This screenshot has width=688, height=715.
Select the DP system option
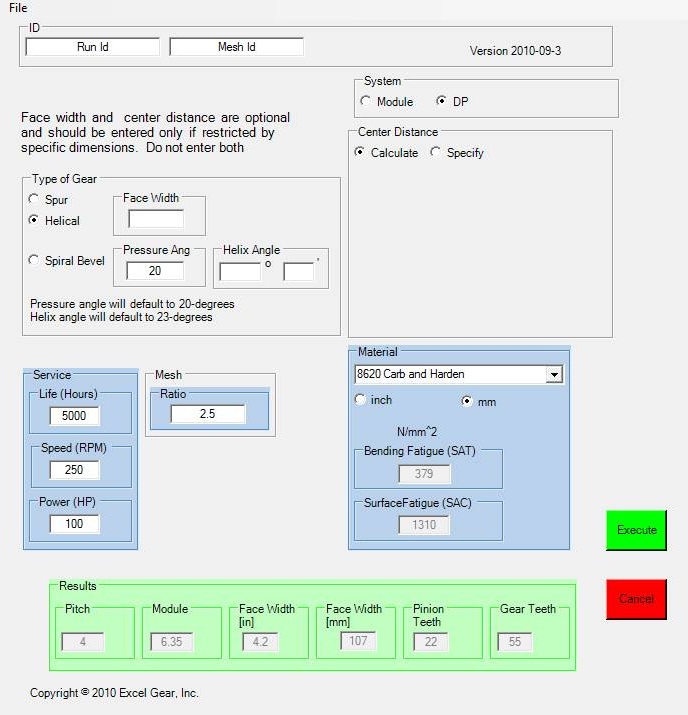click(442, 102)
